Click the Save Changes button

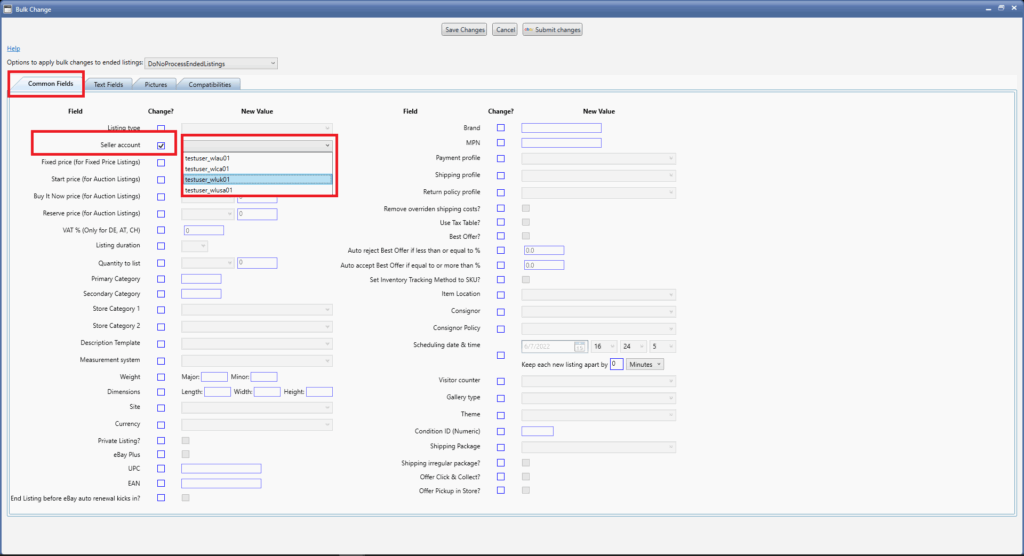tap(464, 30)
